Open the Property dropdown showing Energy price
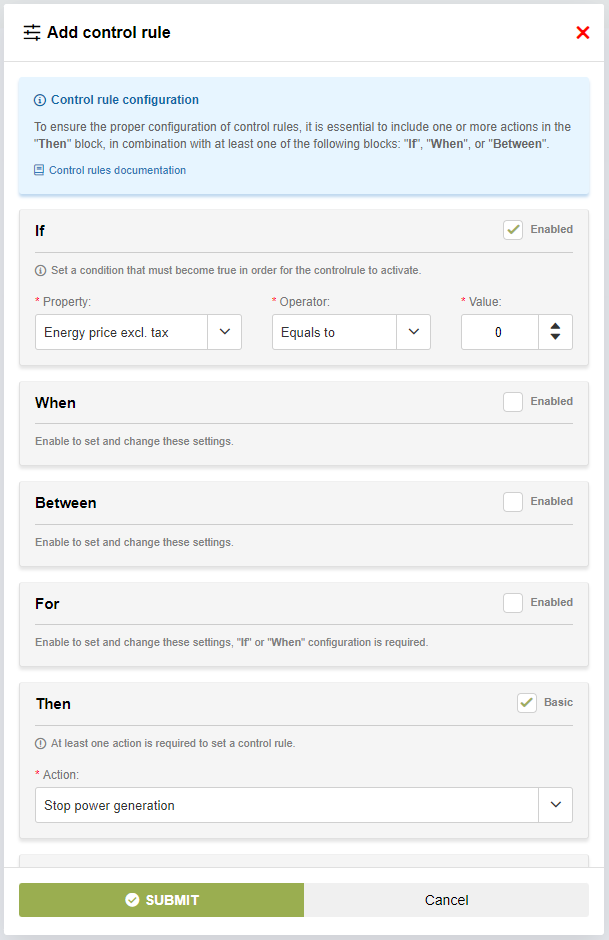The width and height of the screenshot is (609, 940). pyautogui.click(x=138, y=332)
